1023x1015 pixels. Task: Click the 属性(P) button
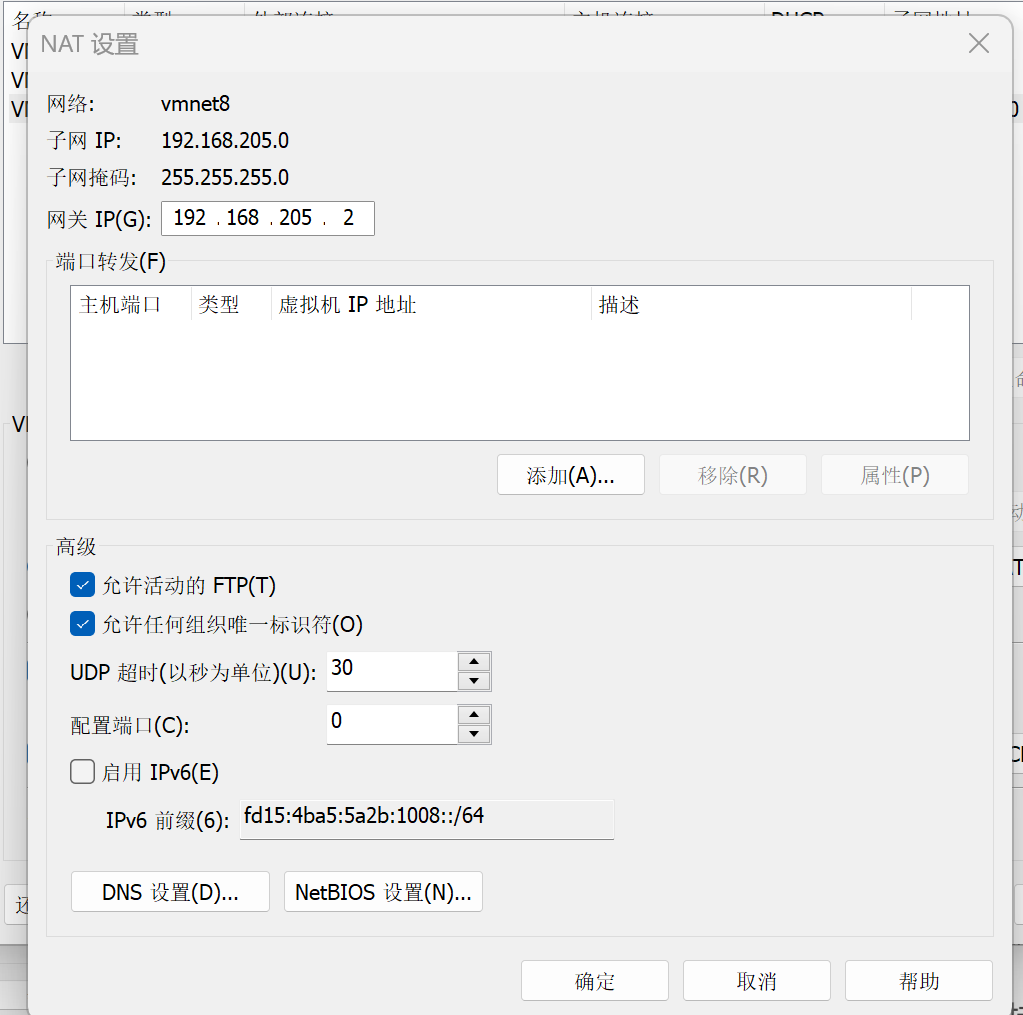tap(894, 474)
